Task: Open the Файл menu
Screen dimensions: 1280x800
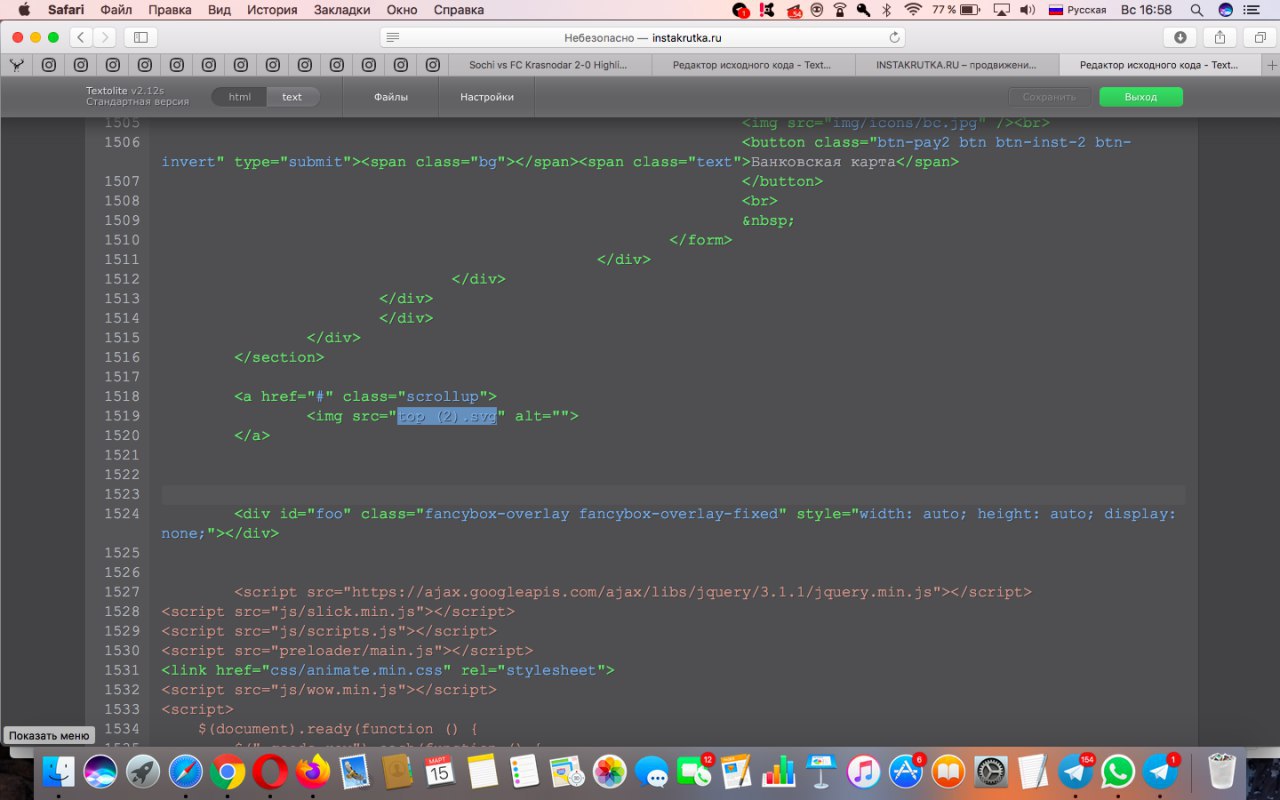Action: pyautogui.click(x=116, y=10)
